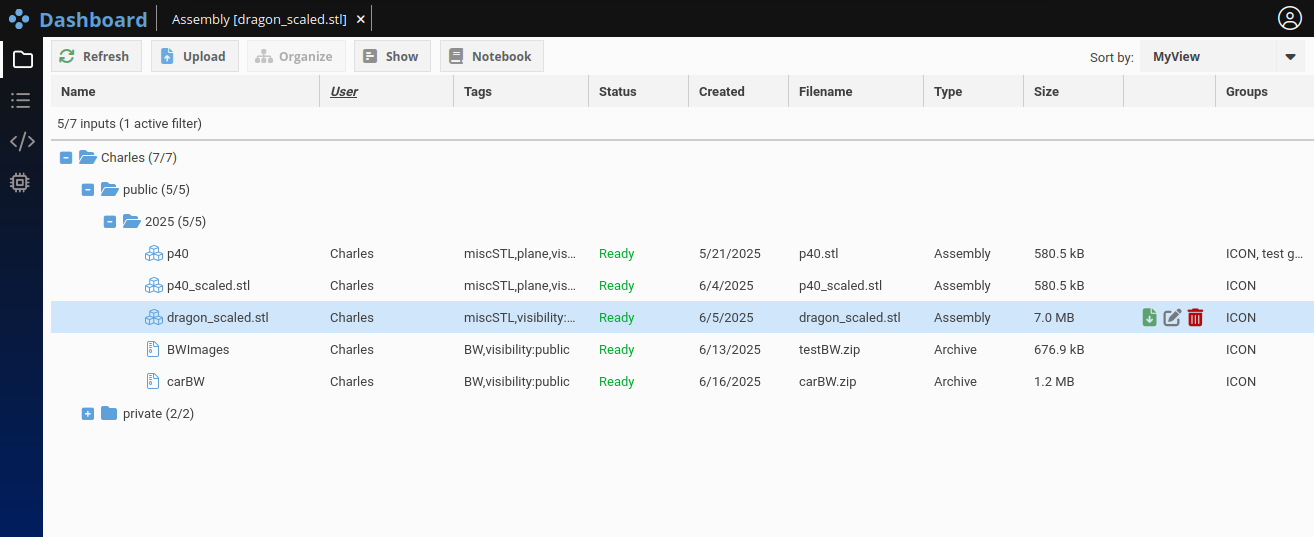Edit dragon_scaled.stl using the pencil icon
Screen dimensions: 1314x537
(x=1172, y=318)
